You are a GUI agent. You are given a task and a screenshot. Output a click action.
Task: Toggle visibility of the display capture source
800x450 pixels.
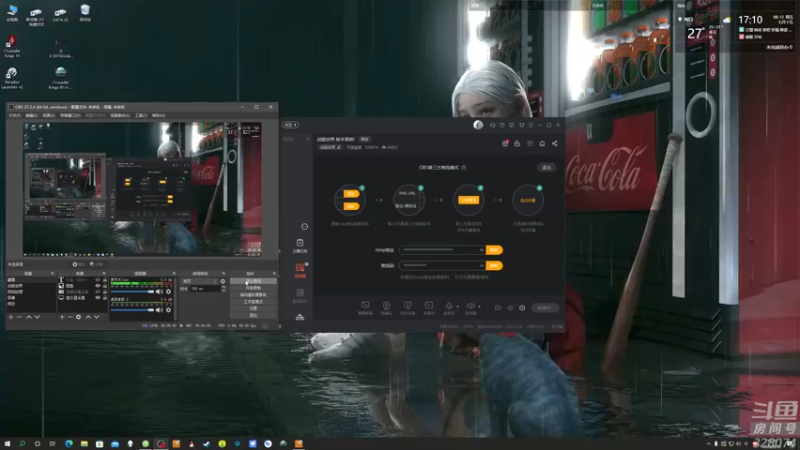(x=97, y=297)
